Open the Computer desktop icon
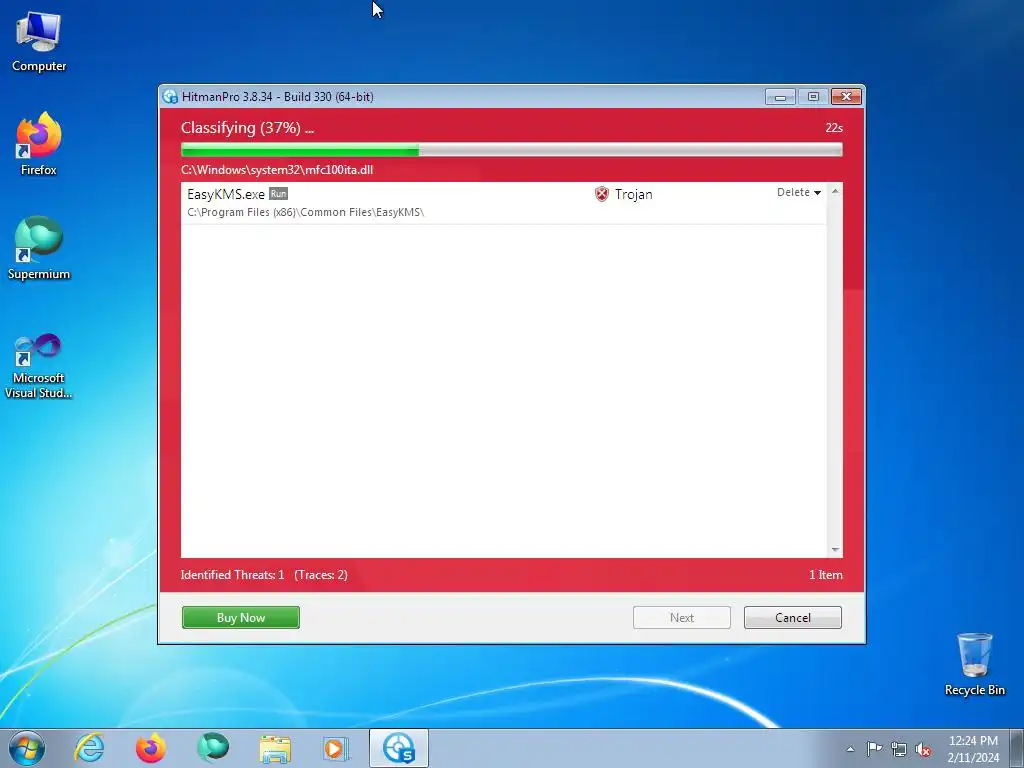The image size is (1024, 768). 39,41
